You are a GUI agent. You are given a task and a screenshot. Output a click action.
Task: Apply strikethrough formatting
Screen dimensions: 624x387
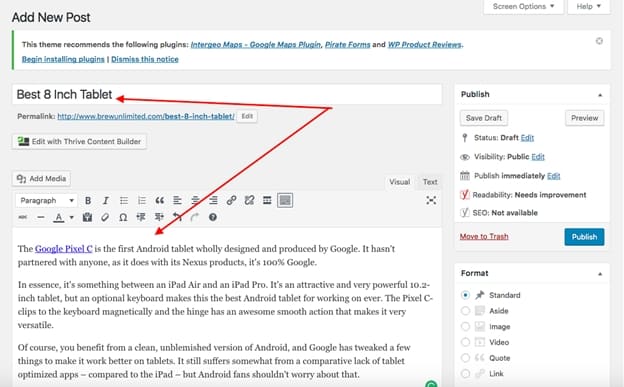click(23, 217)
